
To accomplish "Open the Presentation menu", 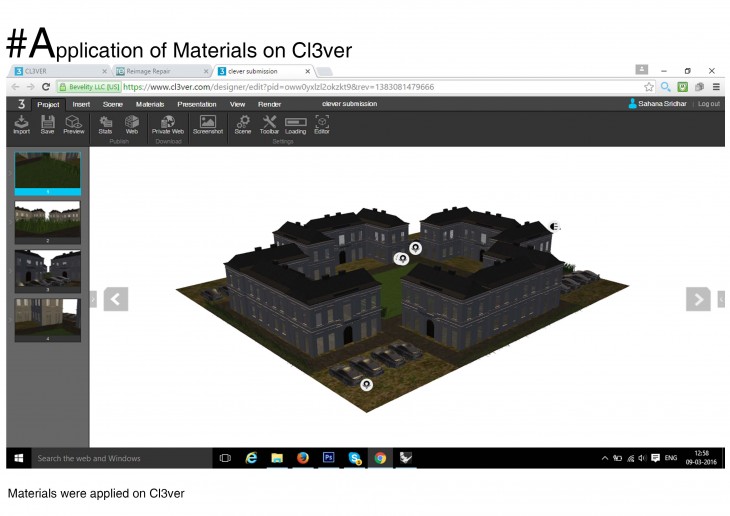I will pos(196,103).
